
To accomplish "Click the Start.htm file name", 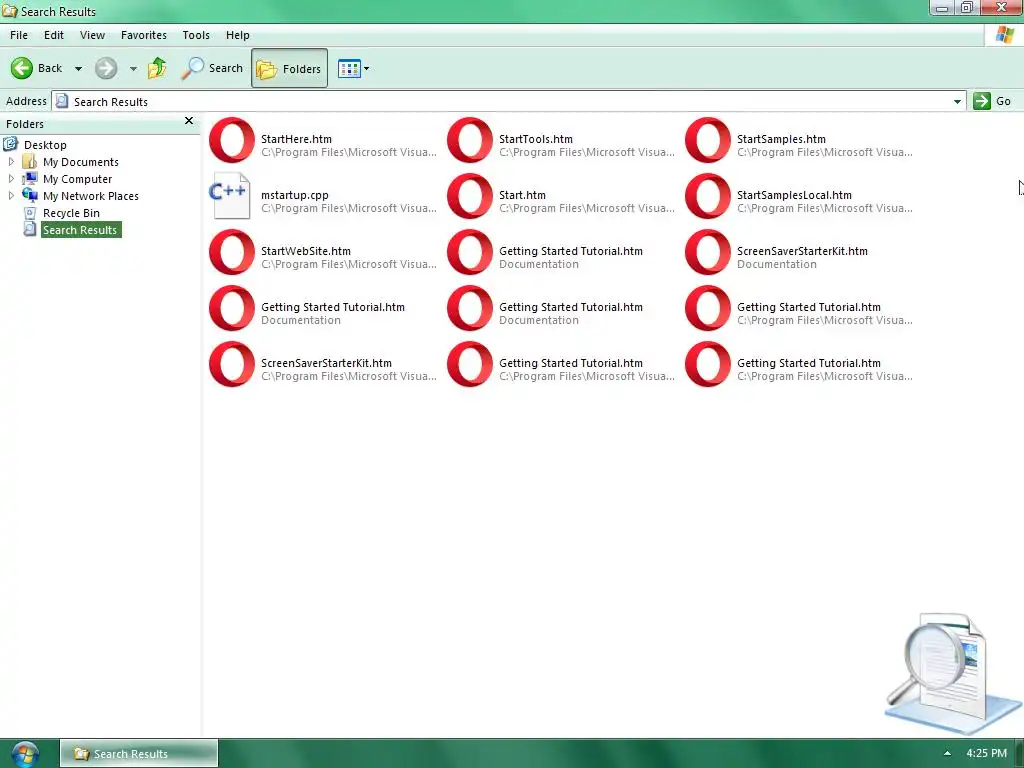I will point(522,195).
